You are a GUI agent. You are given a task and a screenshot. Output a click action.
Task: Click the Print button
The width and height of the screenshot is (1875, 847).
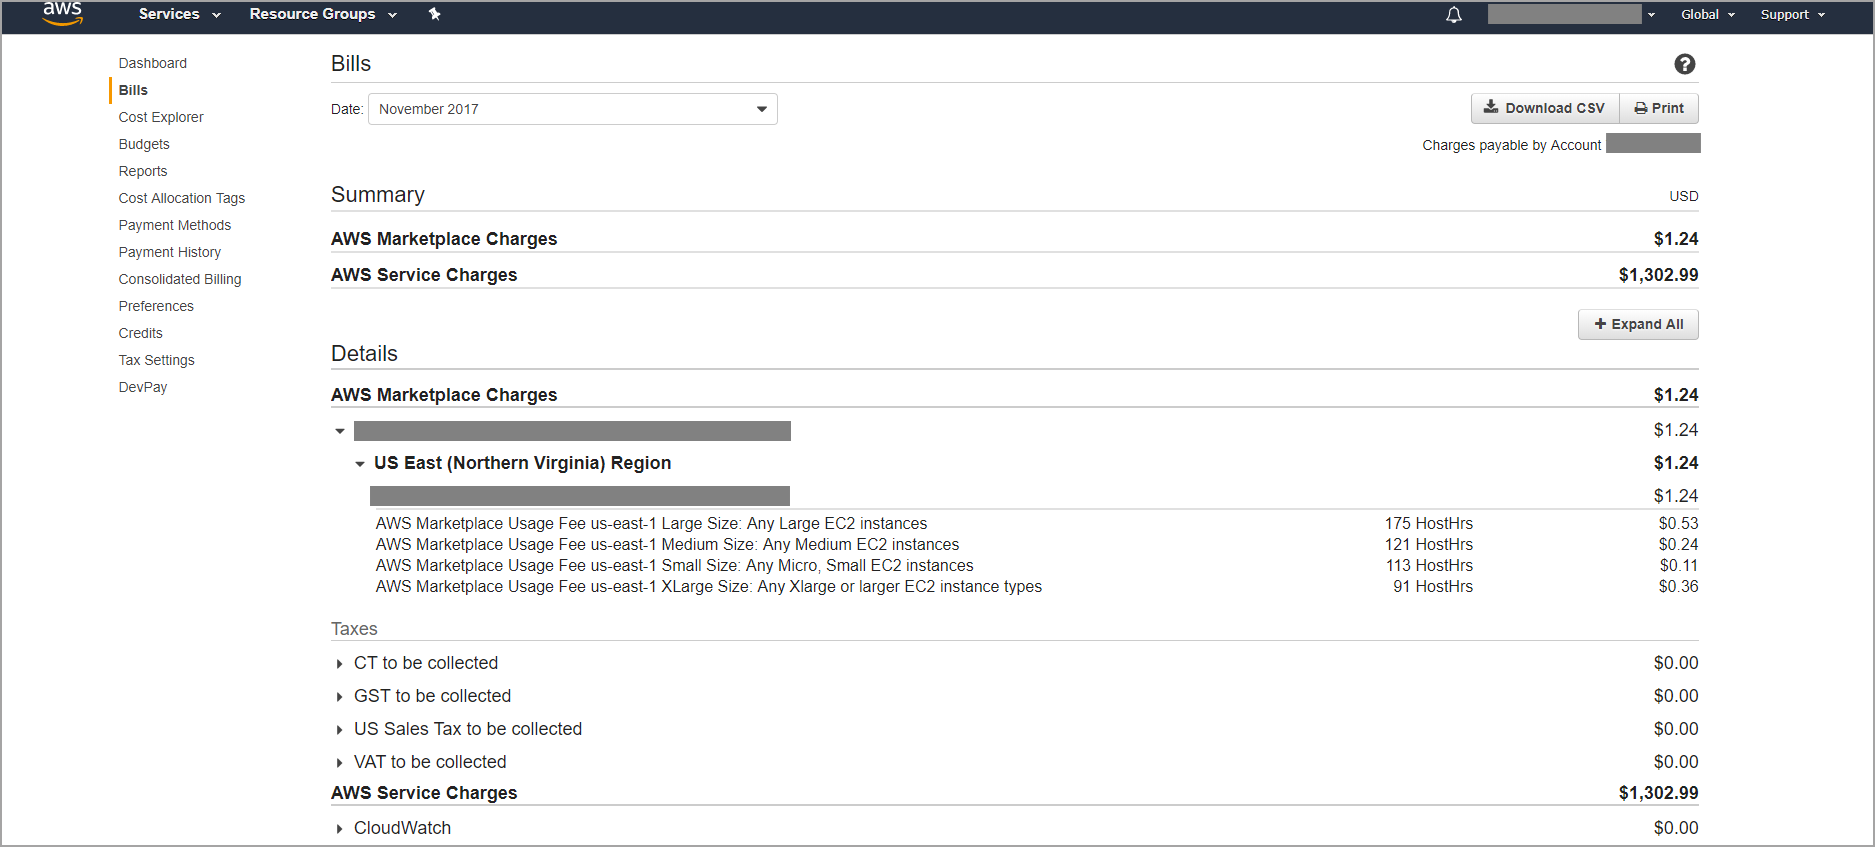tap(1659, 108)
